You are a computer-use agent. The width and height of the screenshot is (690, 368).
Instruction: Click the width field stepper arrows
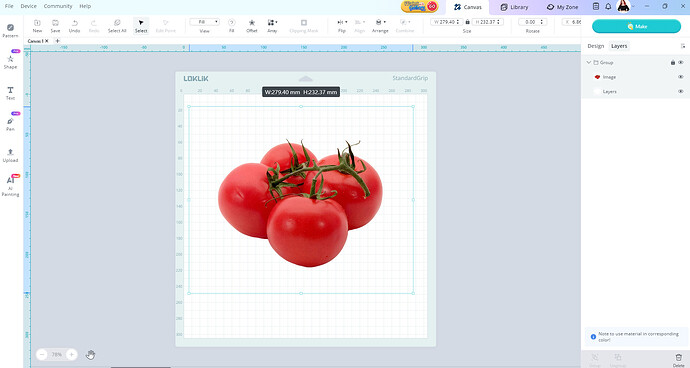(x=458, y=22)
